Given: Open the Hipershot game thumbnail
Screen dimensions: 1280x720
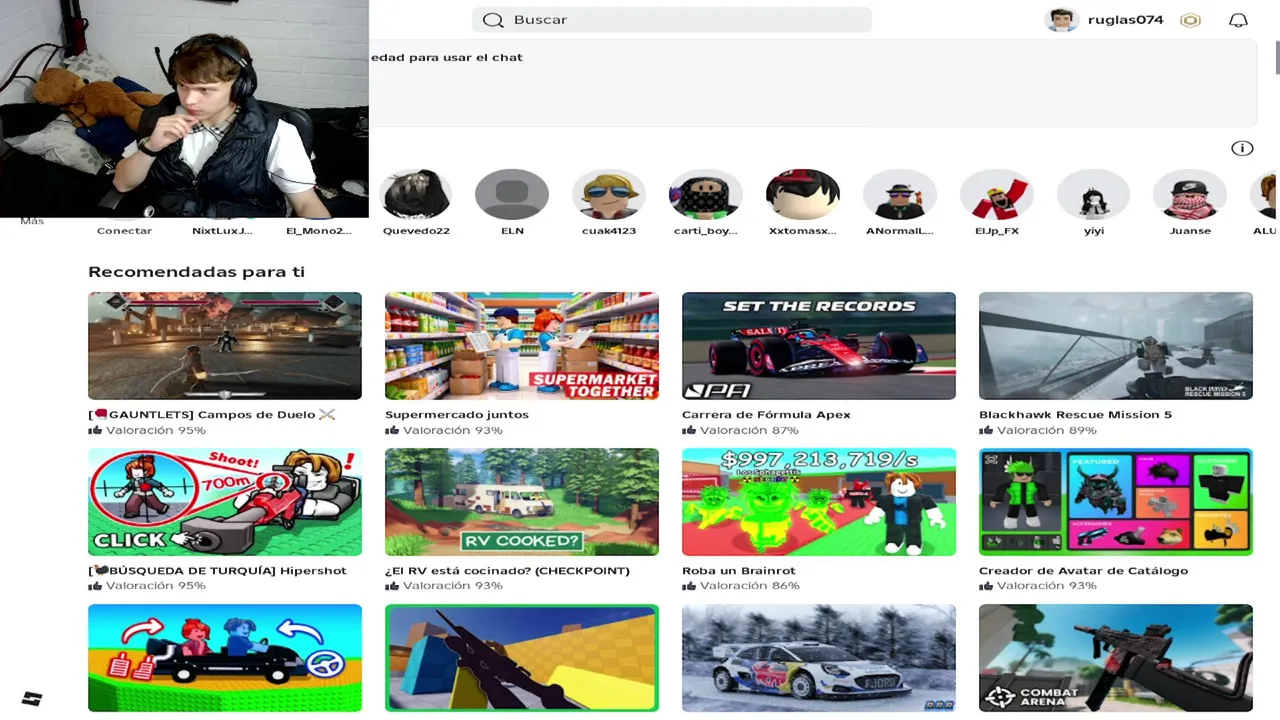Looking at the screenshot, I should pyautogui.click(x=225, y=502).
